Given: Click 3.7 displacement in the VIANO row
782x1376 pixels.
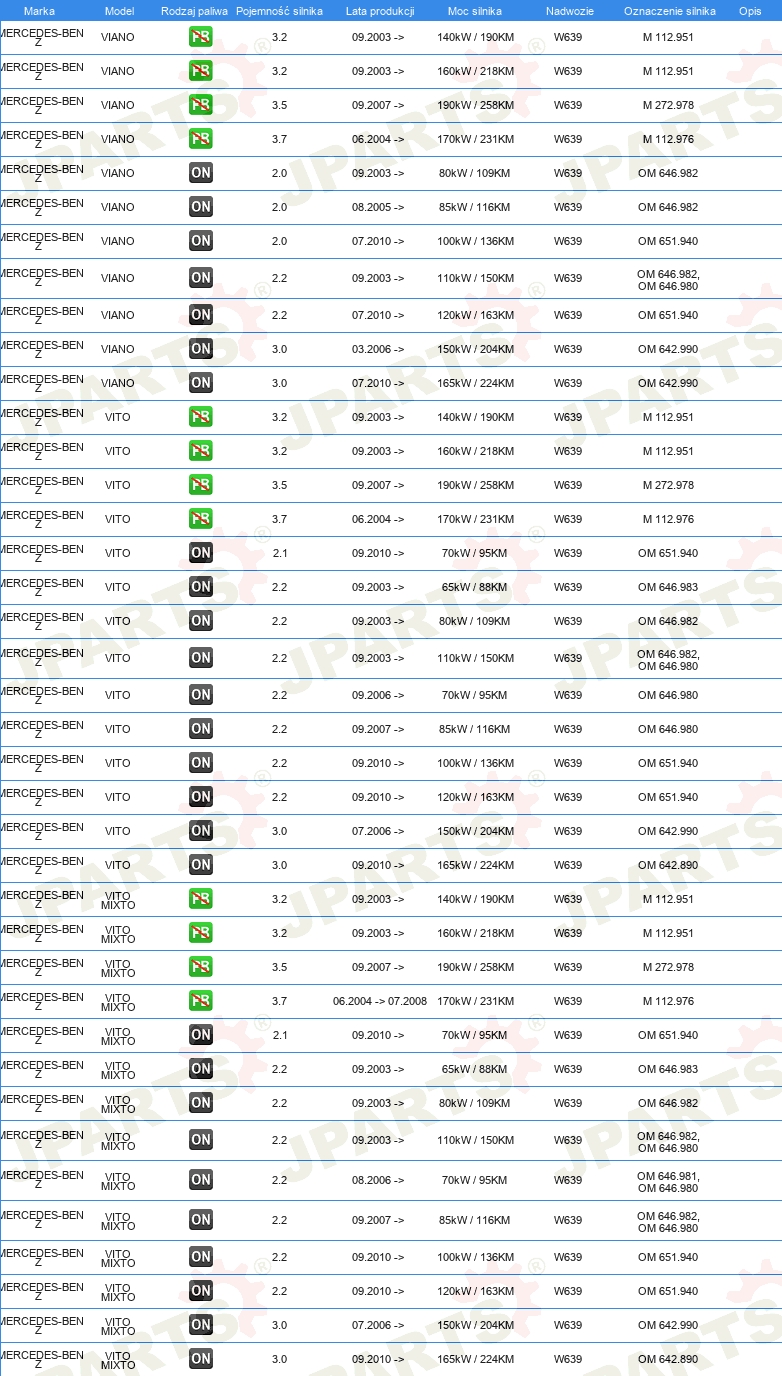Looking at the screenshot, I should tap(280, 139).
